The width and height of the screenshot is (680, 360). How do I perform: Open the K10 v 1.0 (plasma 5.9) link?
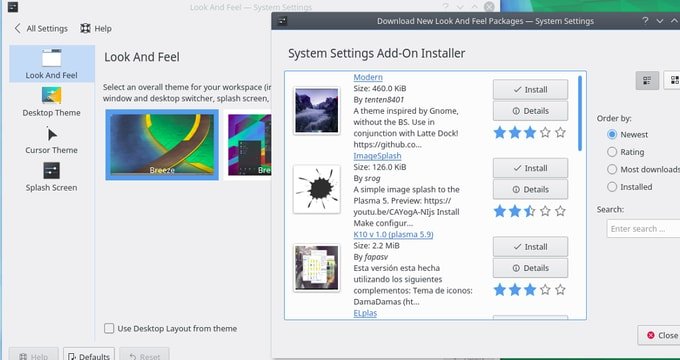coord(393,234)
